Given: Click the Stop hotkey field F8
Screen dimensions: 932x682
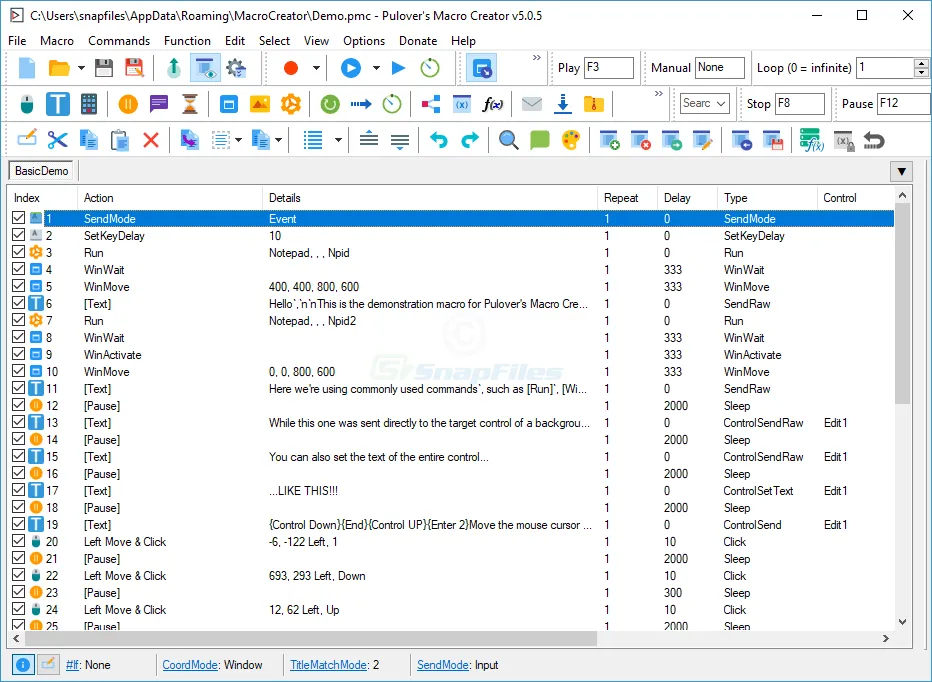Looking at the screenshot, I should tap(800, 103).
